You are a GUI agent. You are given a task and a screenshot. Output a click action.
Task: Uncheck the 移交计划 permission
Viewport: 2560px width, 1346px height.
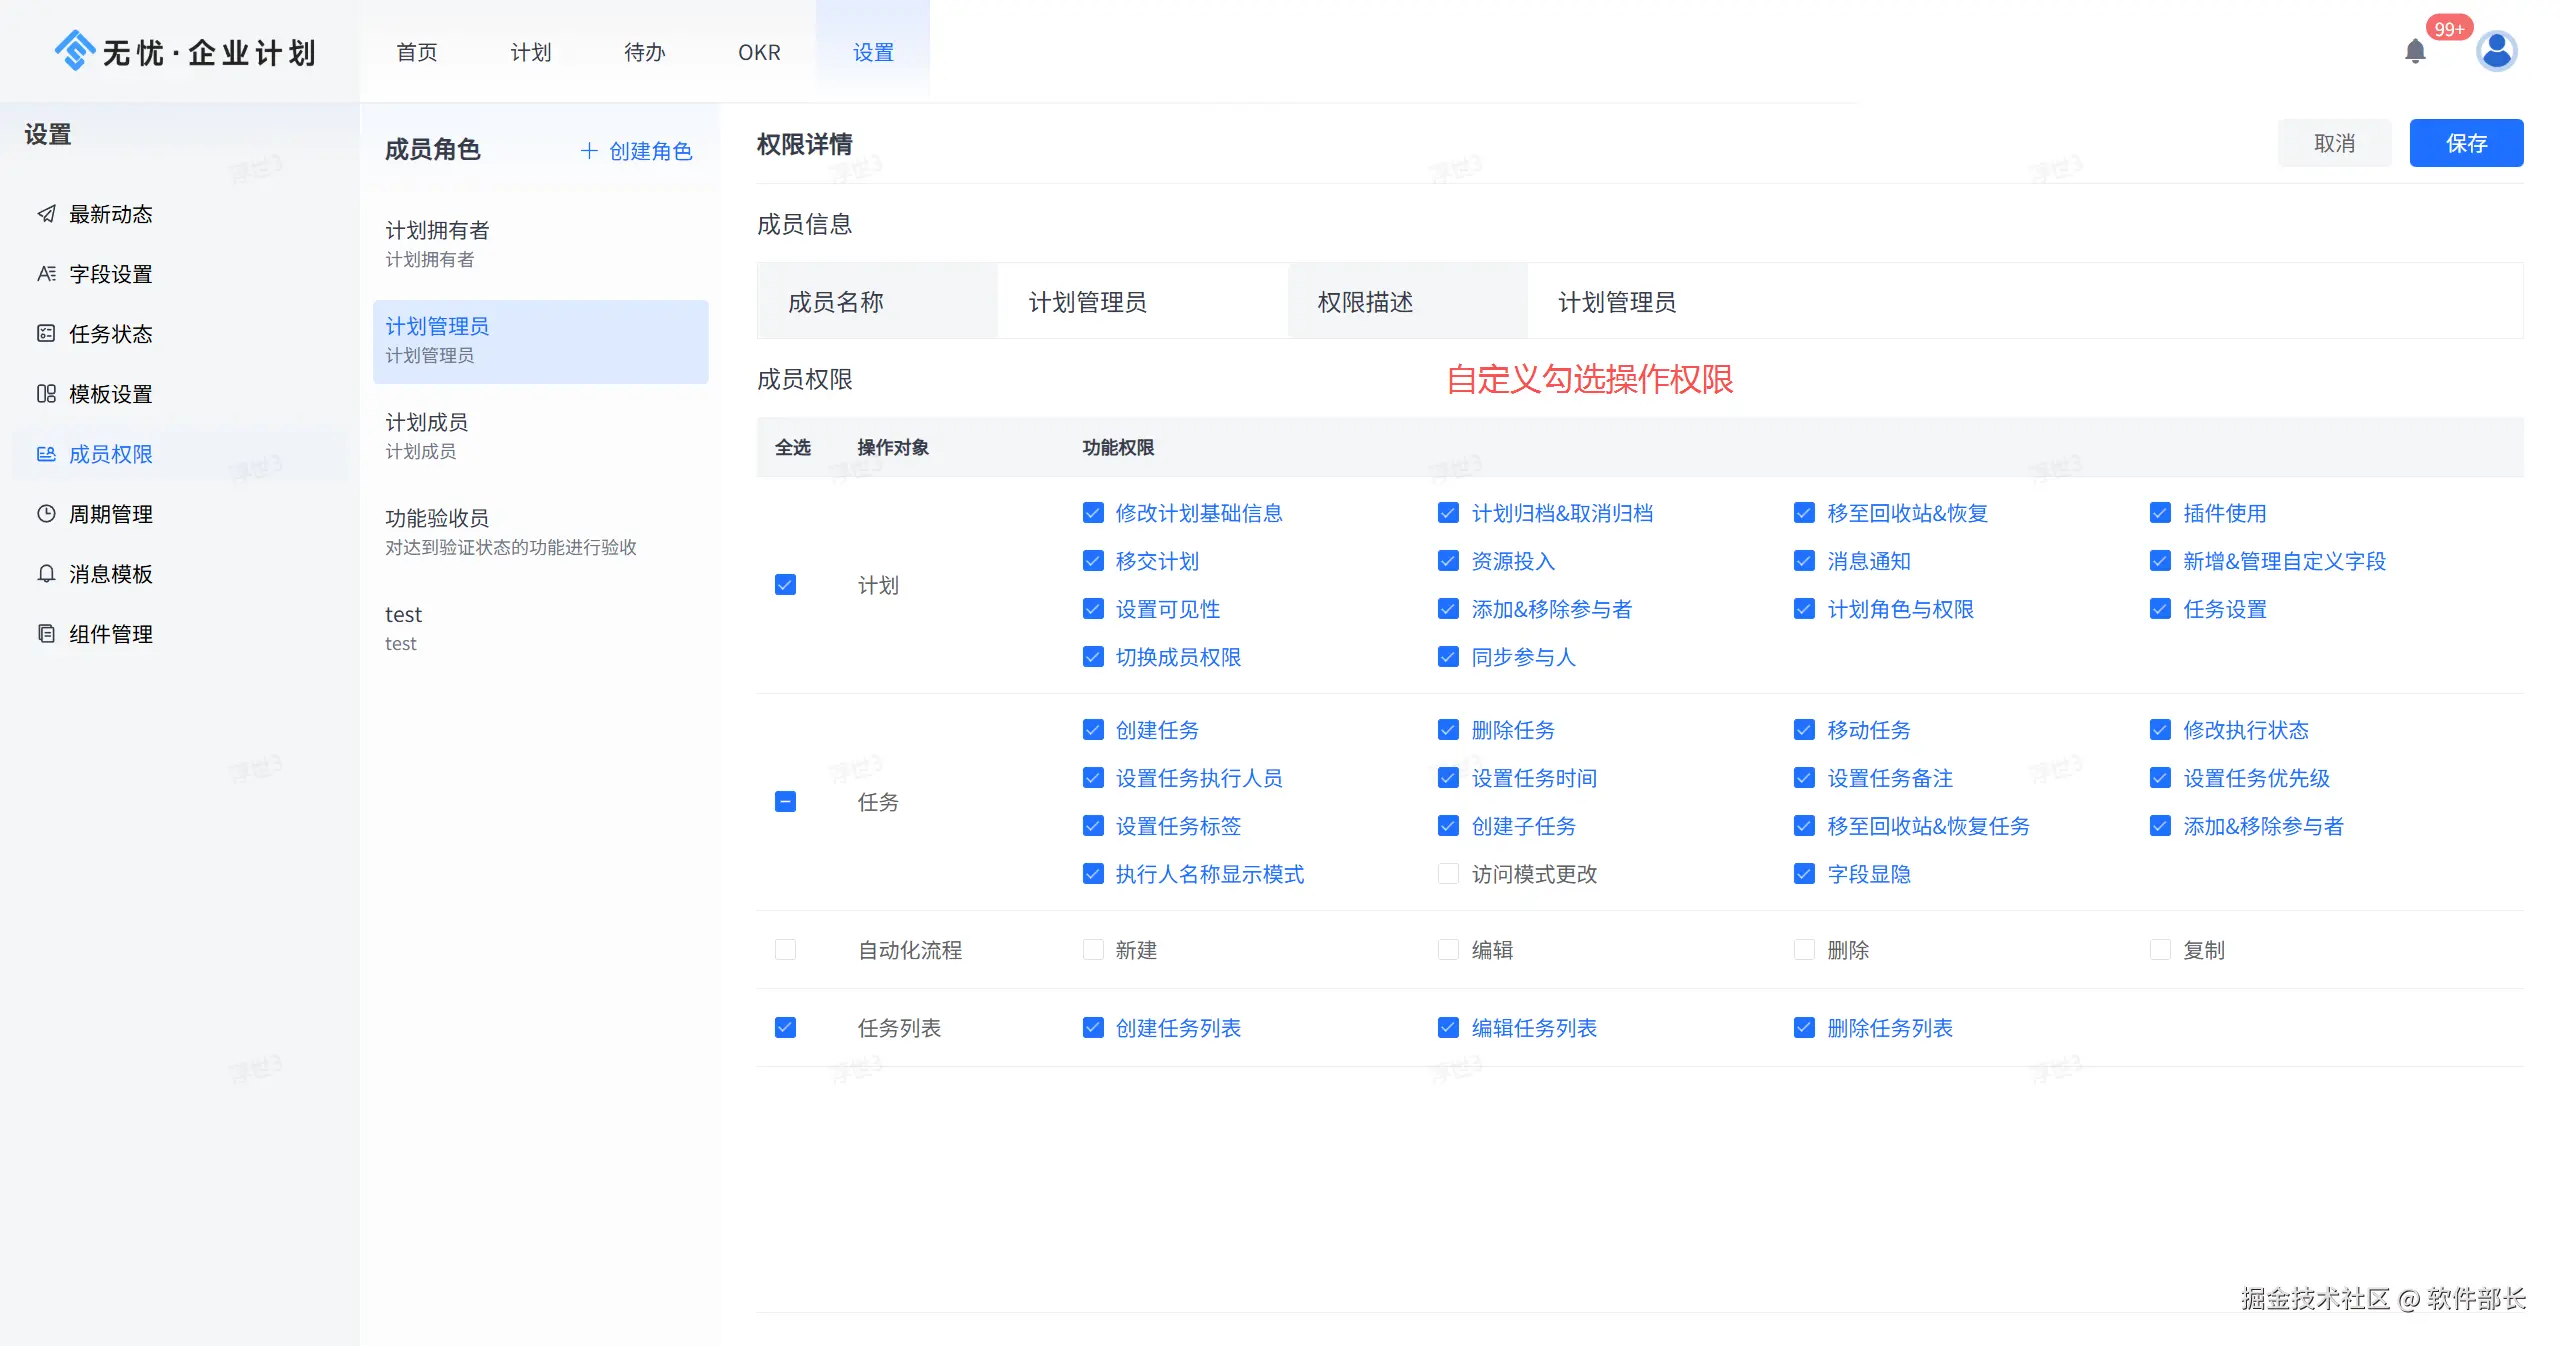tap(1092, 561)
